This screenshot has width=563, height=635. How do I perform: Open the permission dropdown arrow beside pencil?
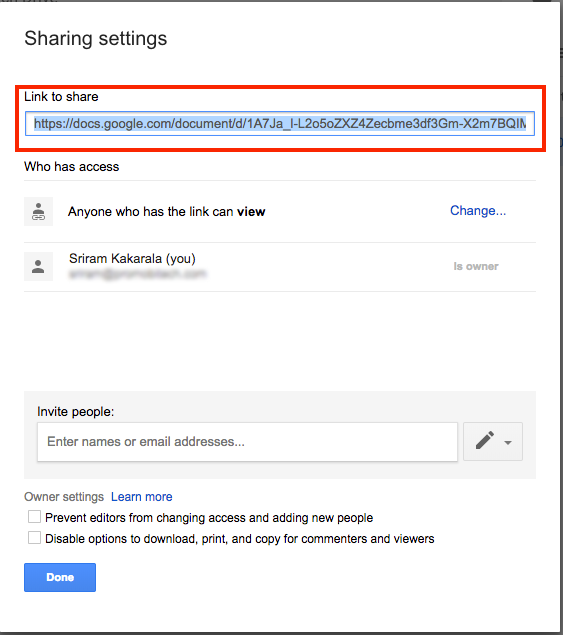508,443
